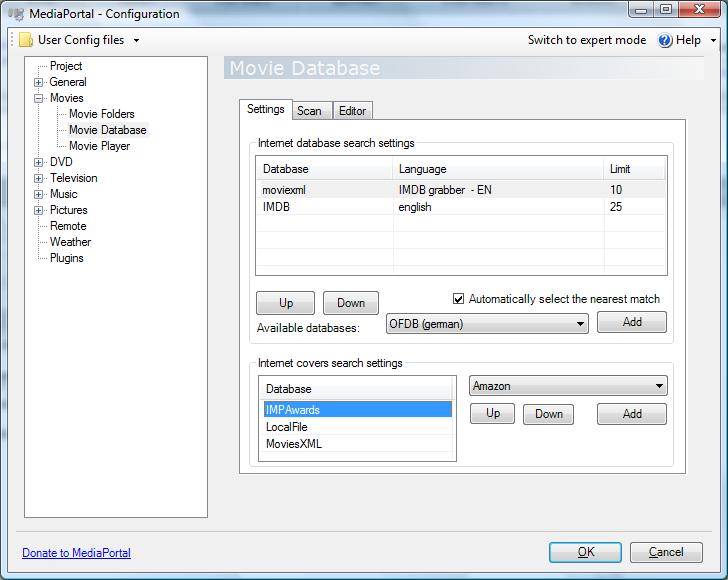Screen dimensions: 728x580
Task: Select Movie Player in the tree
Action: 99,146
